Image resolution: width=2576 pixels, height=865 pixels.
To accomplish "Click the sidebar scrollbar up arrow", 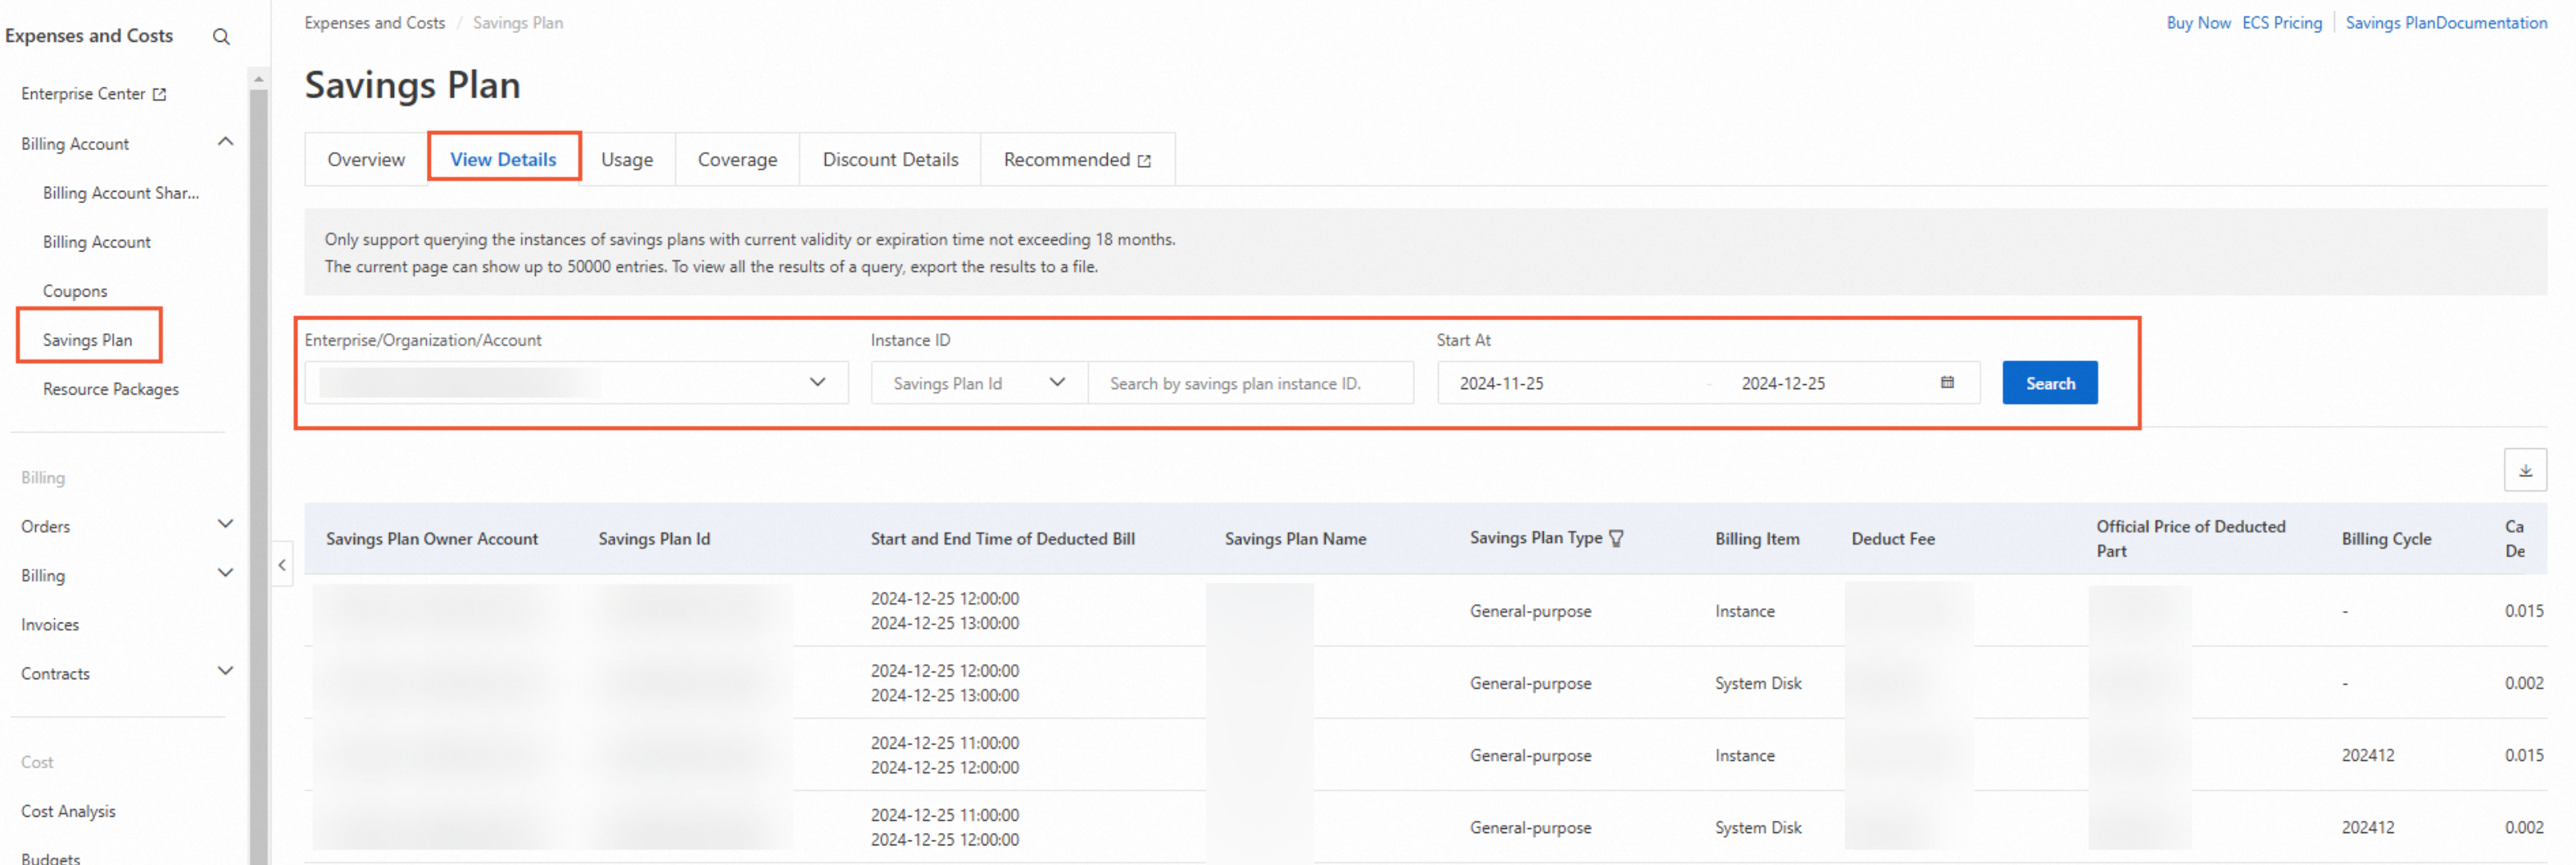I will pos(259,78).
